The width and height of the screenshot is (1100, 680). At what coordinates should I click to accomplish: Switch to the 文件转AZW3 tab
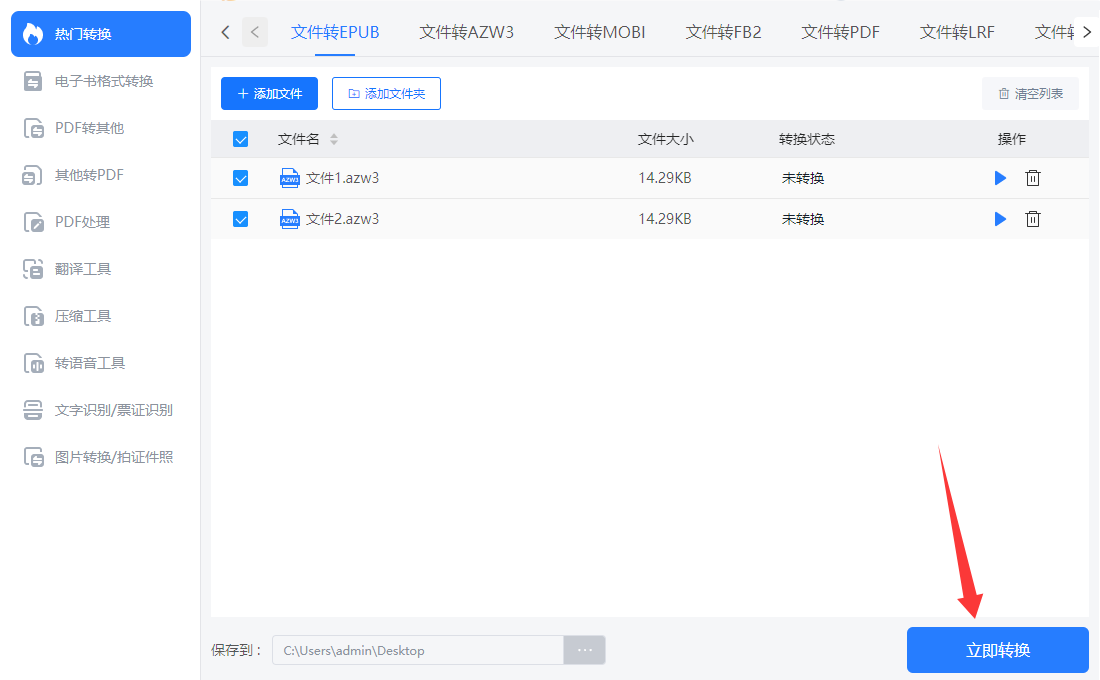(467, 32)
